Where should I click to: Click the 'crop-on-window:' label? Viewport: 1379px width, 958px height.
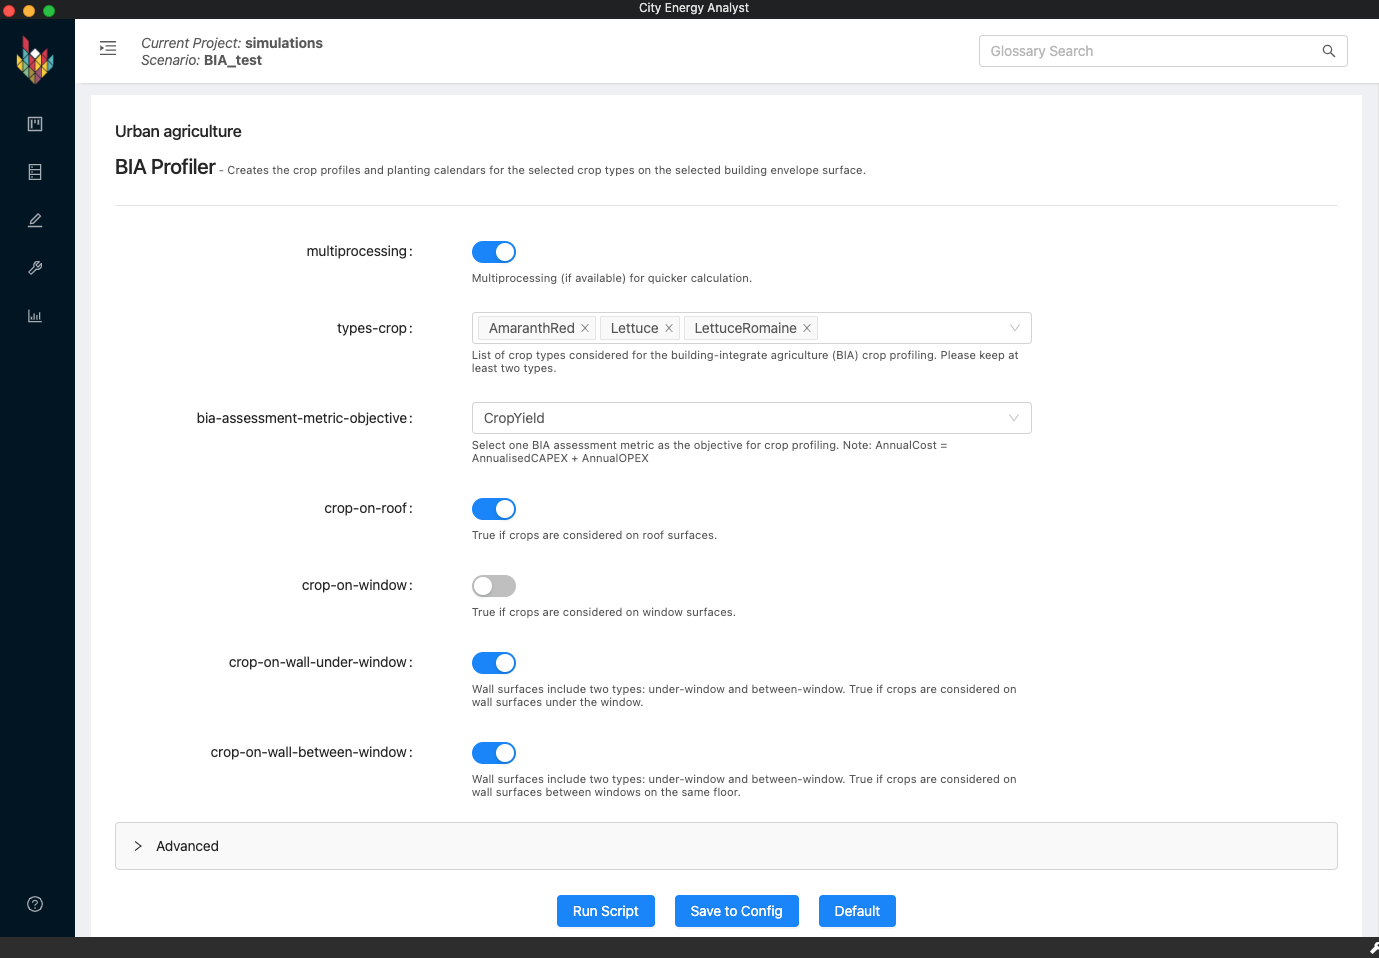coord(357,585)
